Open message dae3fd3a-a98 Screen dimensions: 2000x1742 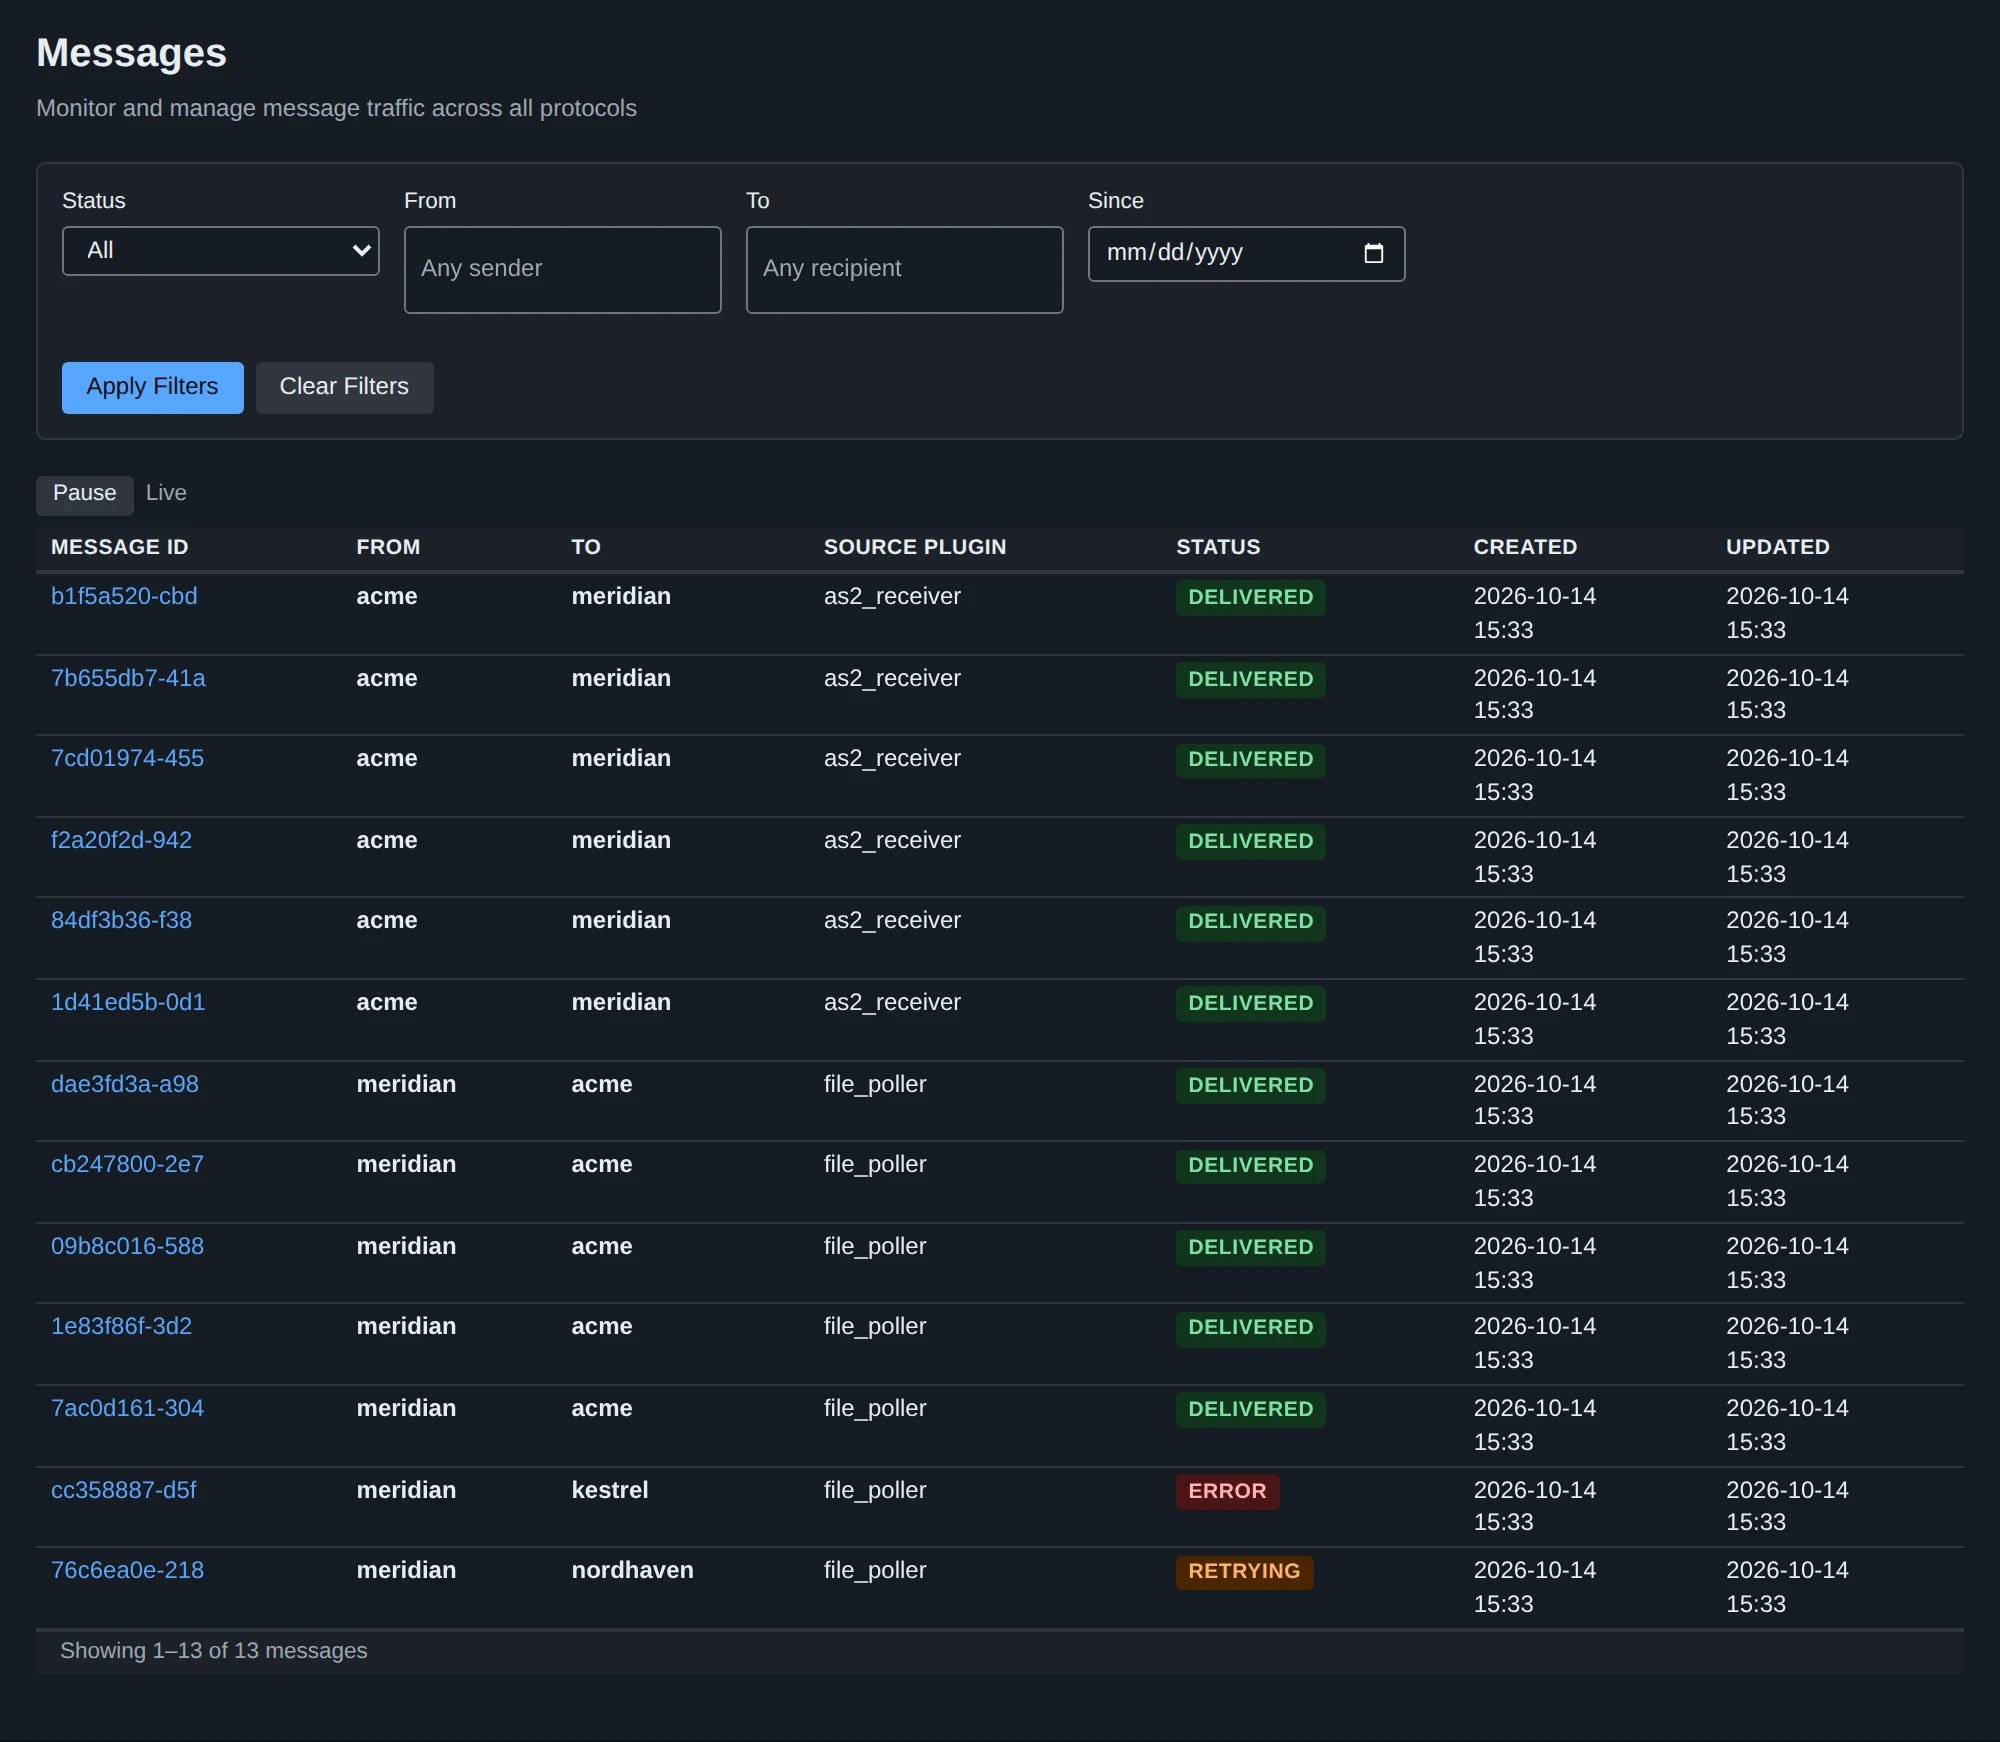125,1085
